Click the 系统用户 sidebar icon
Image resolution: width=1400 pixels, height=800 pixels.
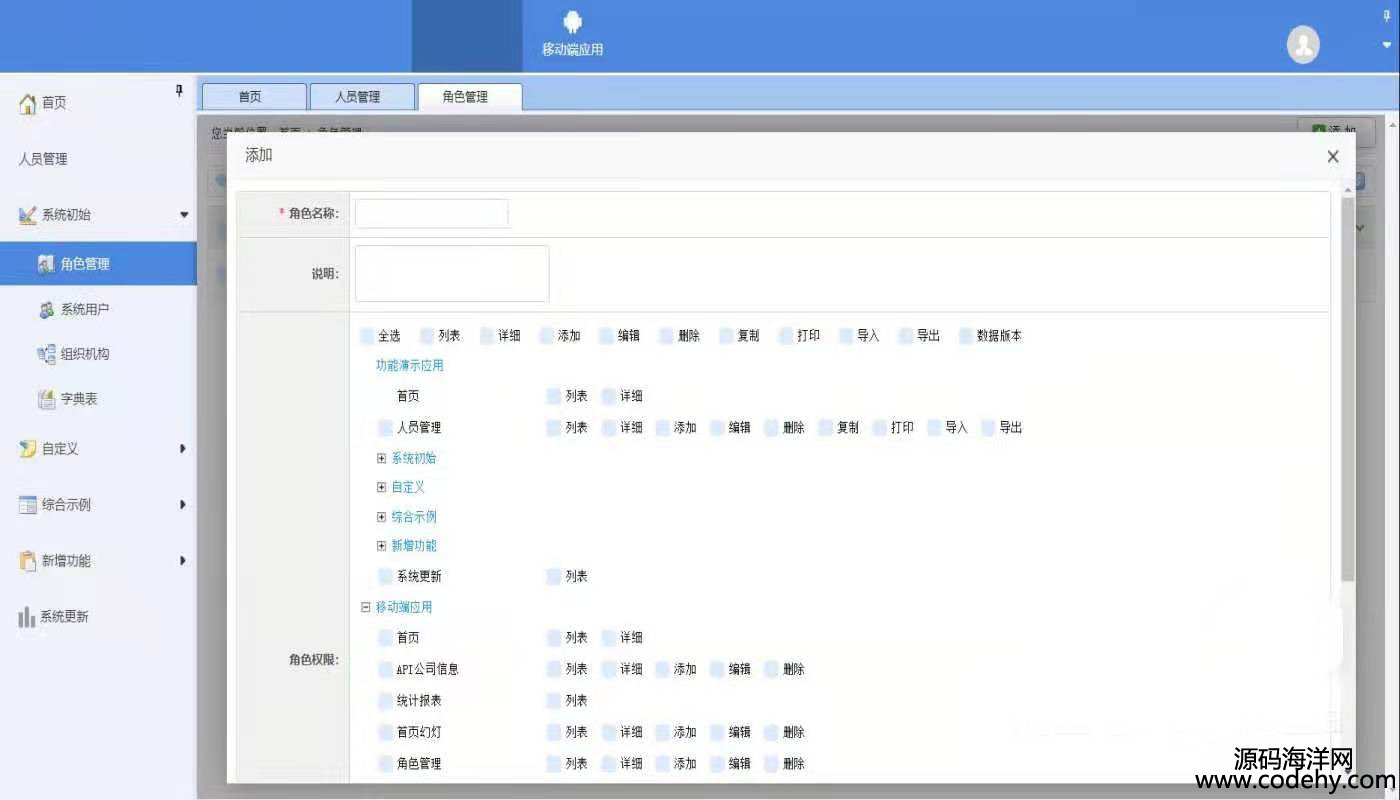(x=46, y=310)
